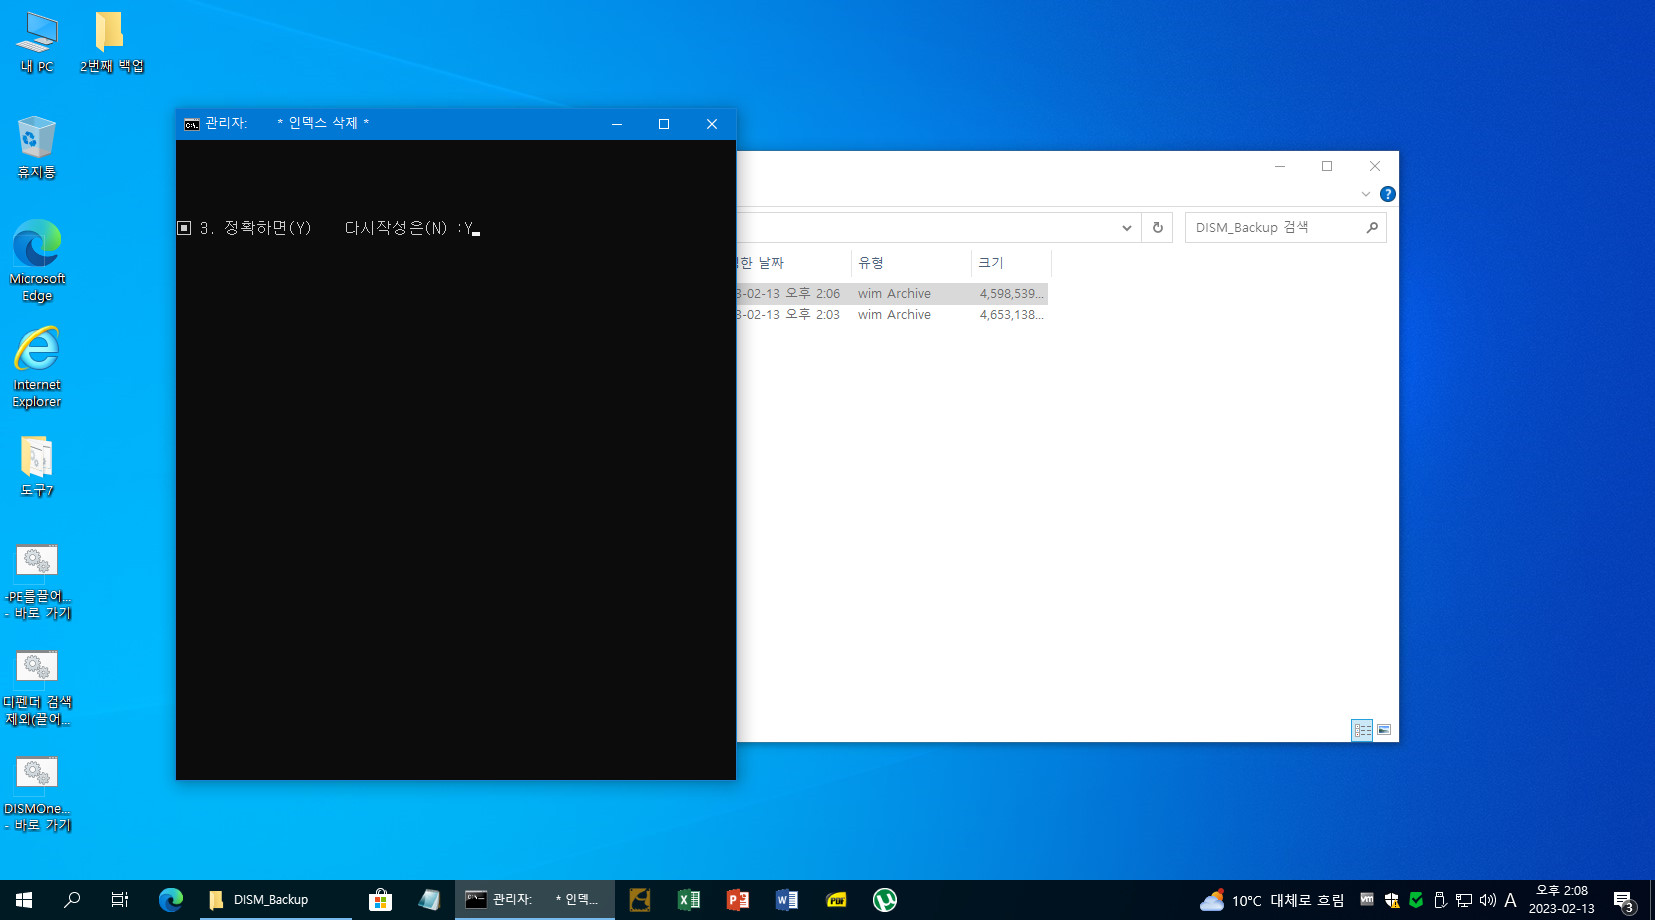Minimize the command prompt window
This screenshot has height=920, width=1655.
tap(617, 124)
